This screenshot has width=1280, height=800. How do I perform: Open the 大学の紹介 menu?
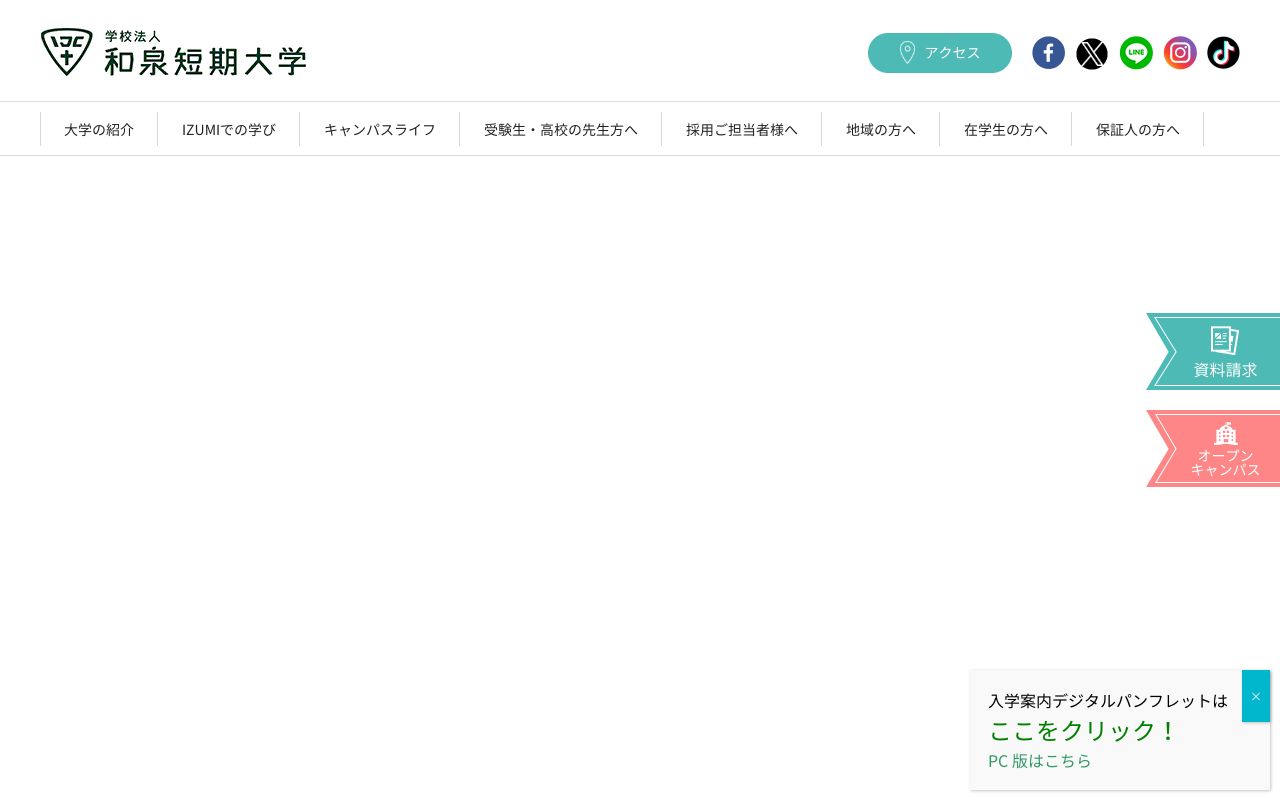click(x=99, y=129)
